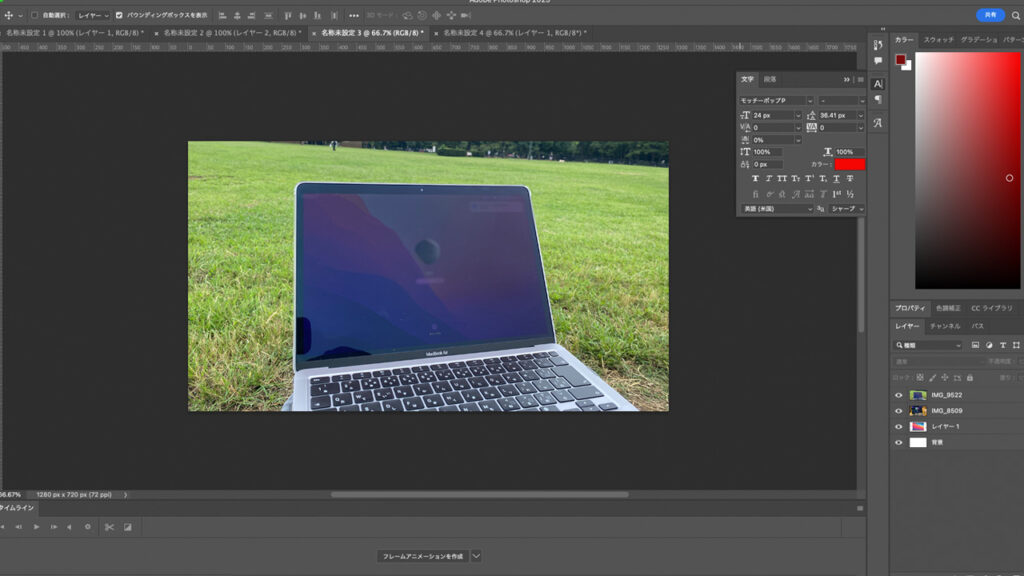This screenshot has width=1024, height=576.
Task: Click the align top edges icon
Action: (x=288, y=15)
